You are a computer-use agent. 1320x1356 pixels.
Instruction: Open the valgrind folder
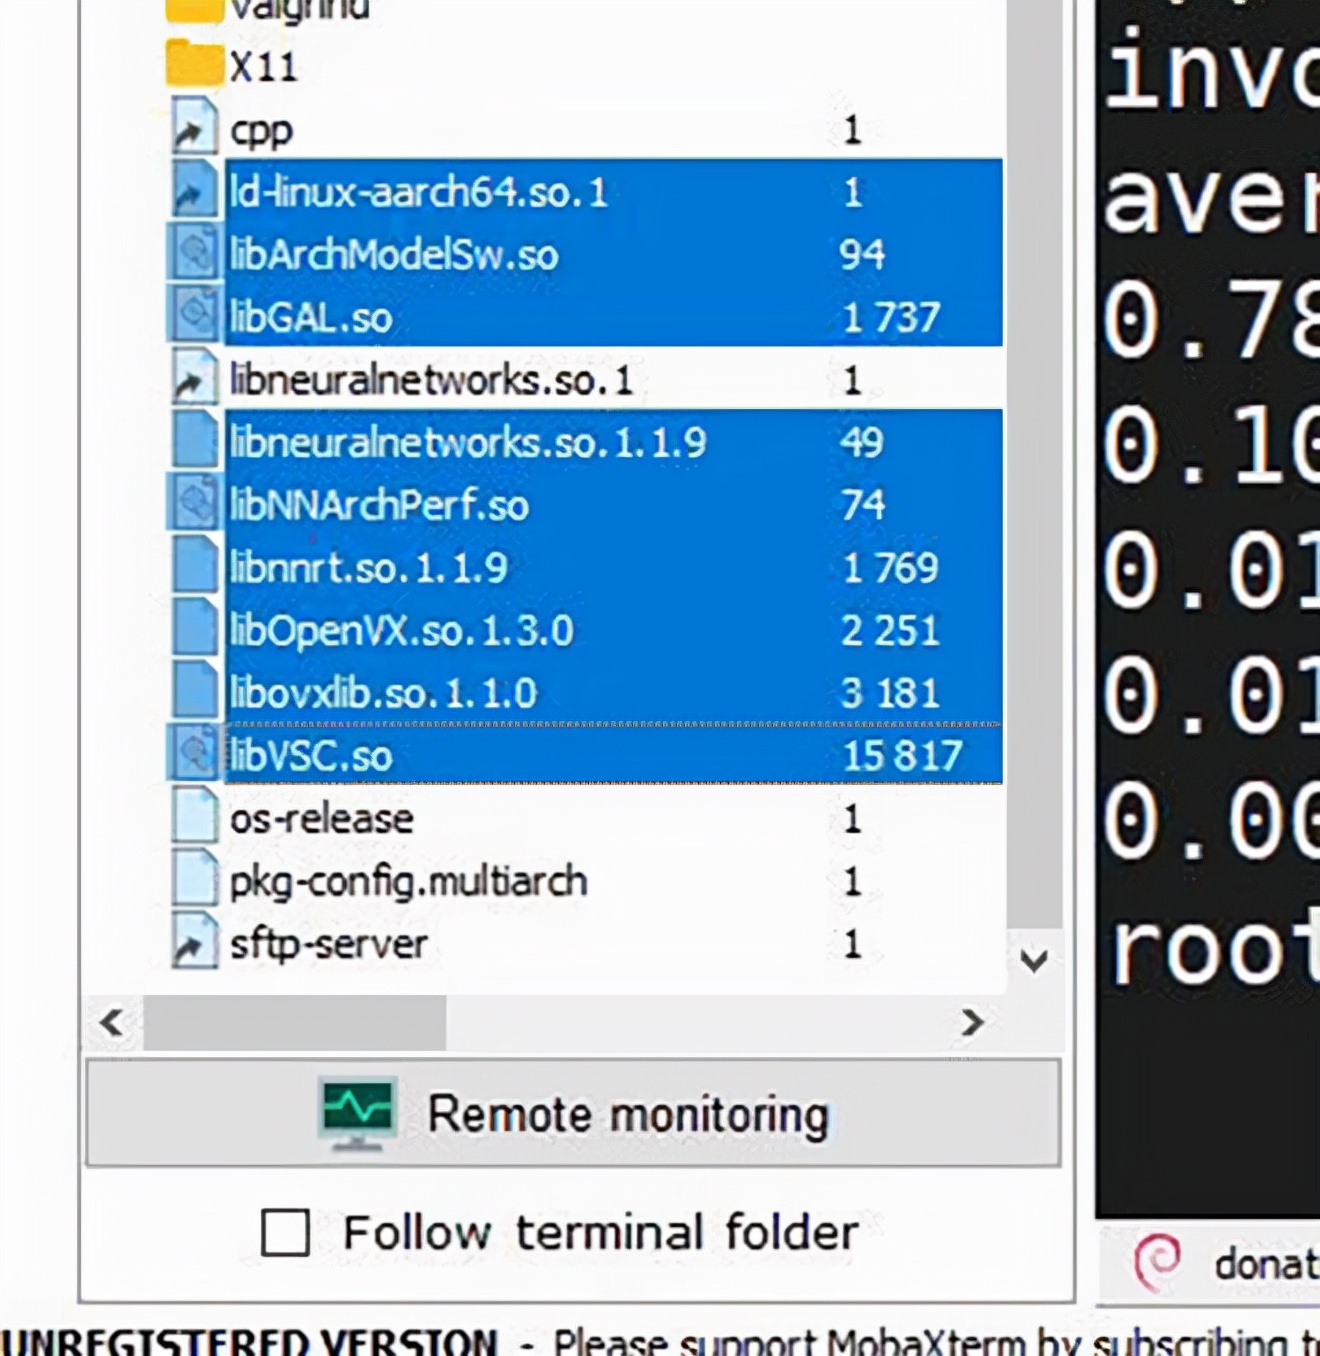pos(300,8)
